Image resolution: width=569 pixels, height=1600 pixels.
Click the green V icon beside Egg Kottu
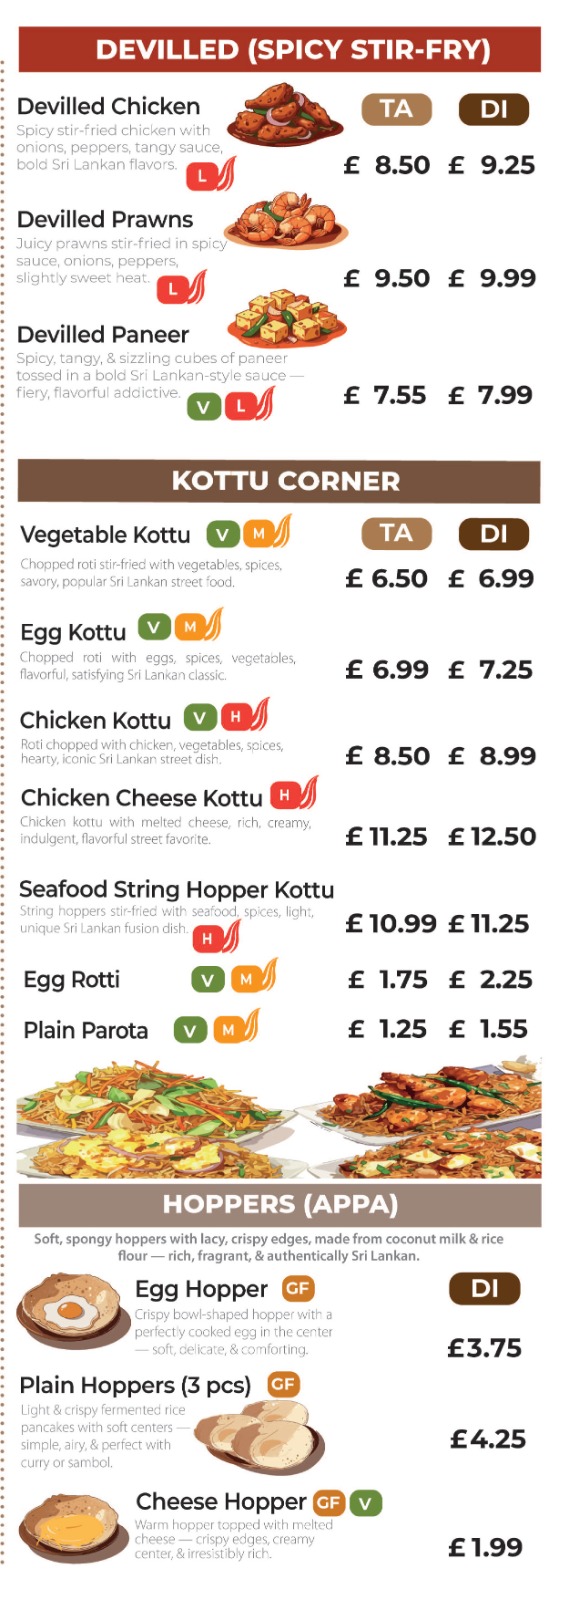(x=153, y=627)
